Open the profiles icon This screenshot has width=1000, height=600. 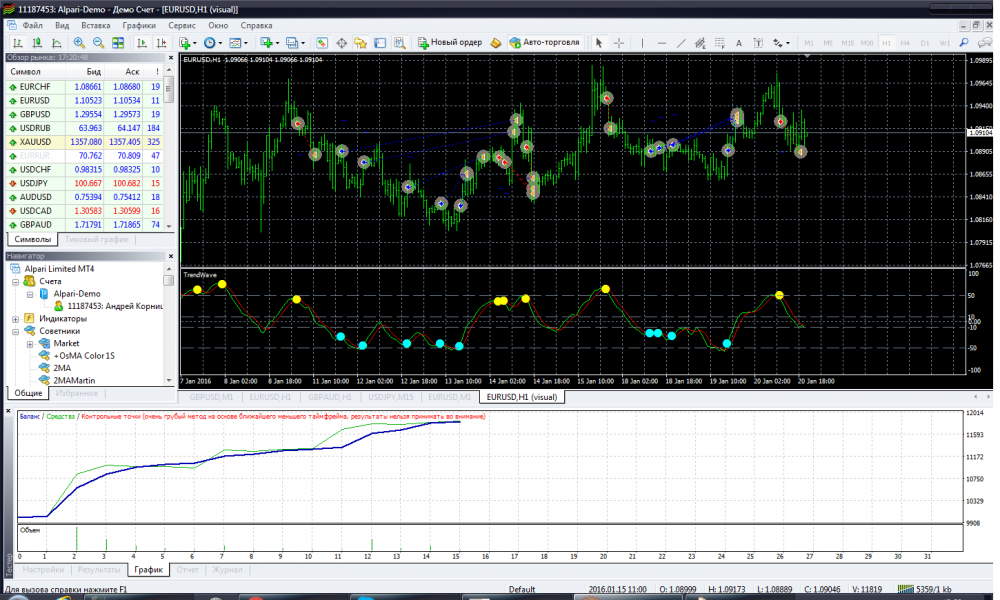coord(291,43)
